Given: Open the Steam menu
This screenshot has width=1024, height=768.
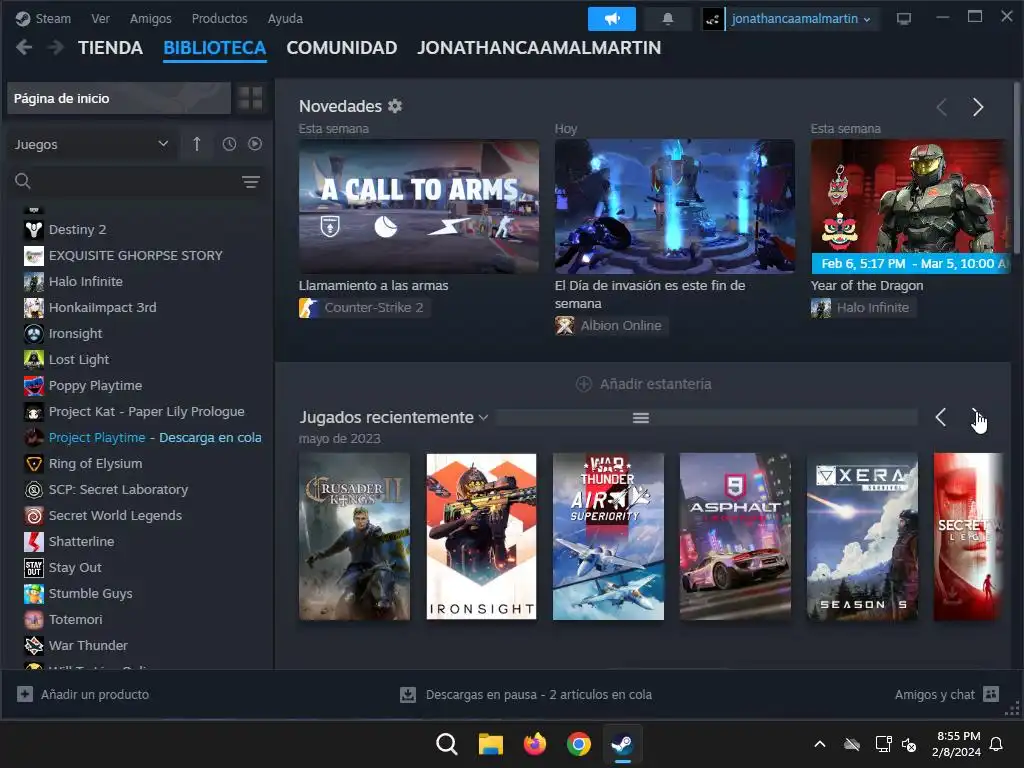Looking at the screenshot, I should tap(53, 18).
